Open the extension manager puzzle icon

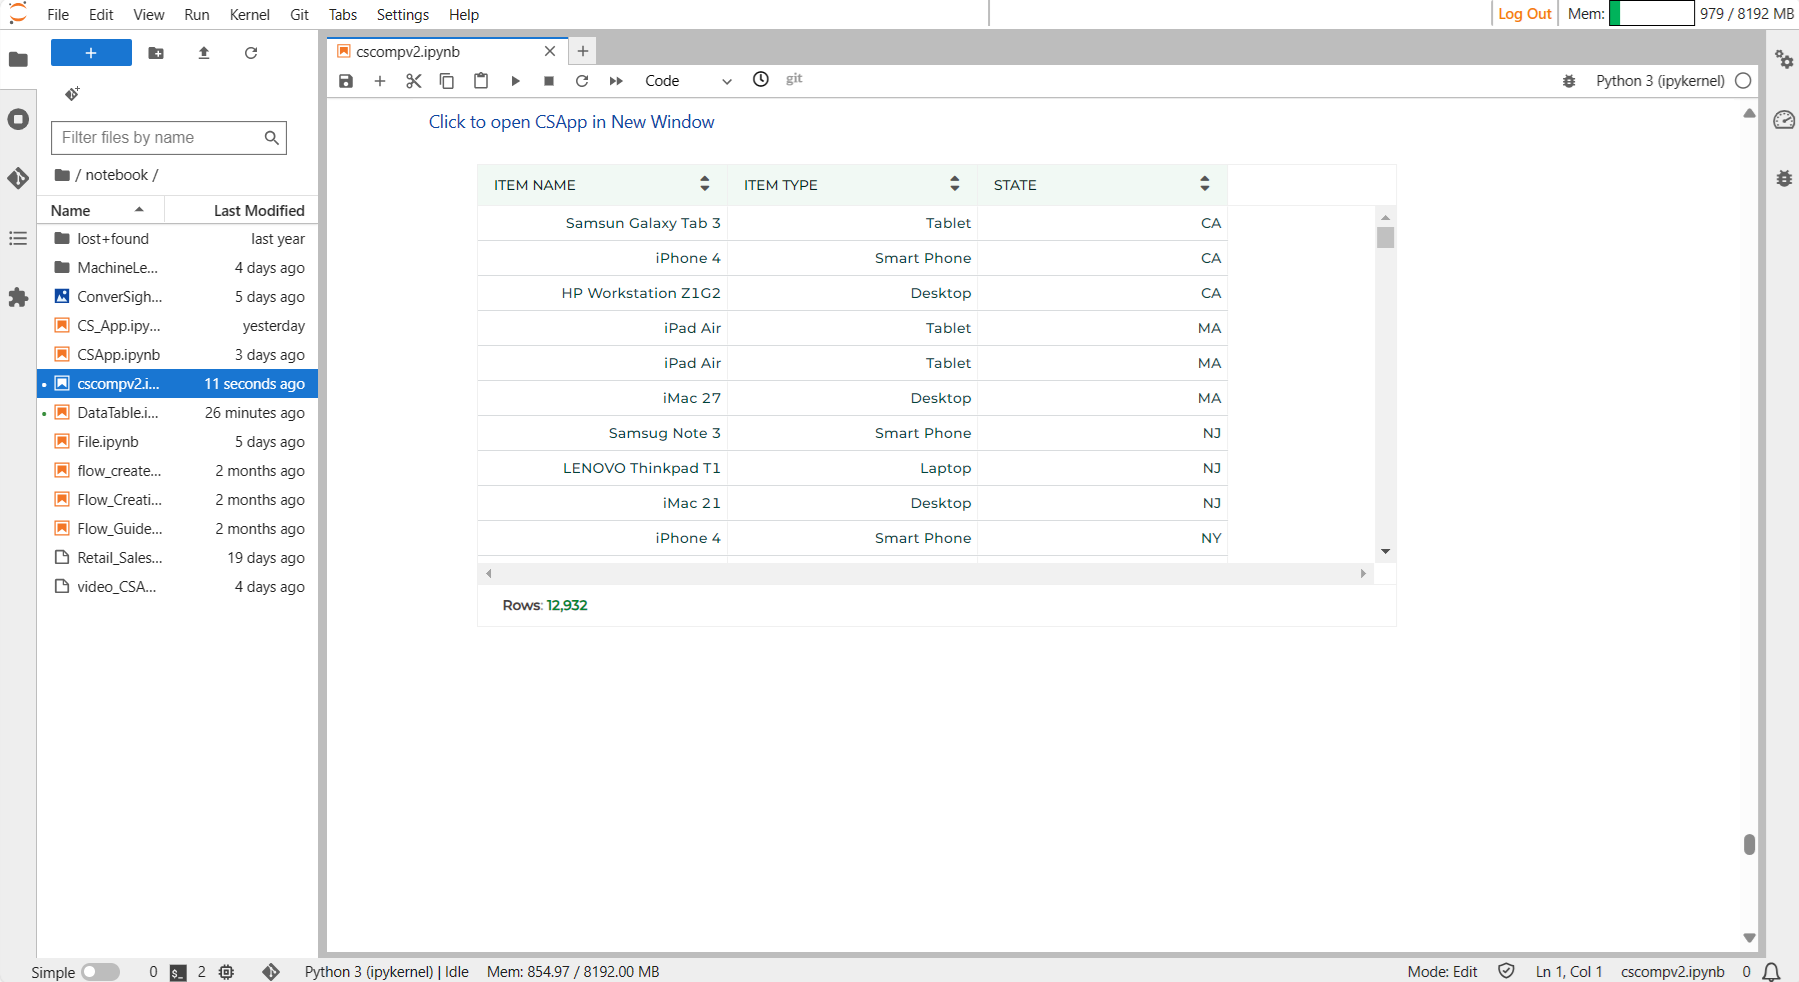coord(18,297)
